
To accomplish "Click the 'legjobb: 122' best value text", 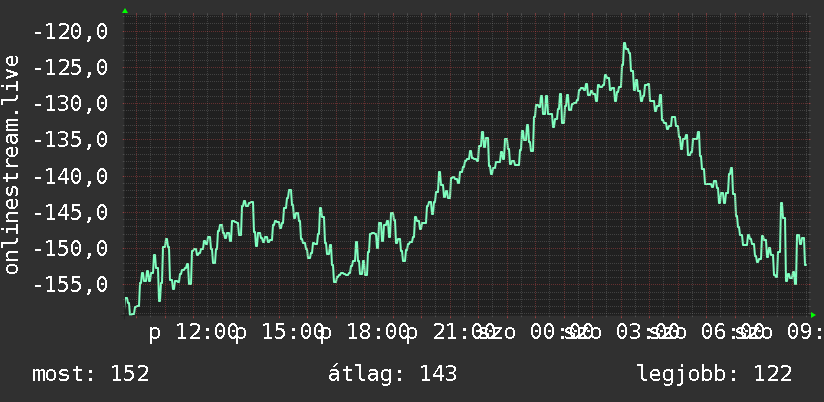I will point(715,374).
